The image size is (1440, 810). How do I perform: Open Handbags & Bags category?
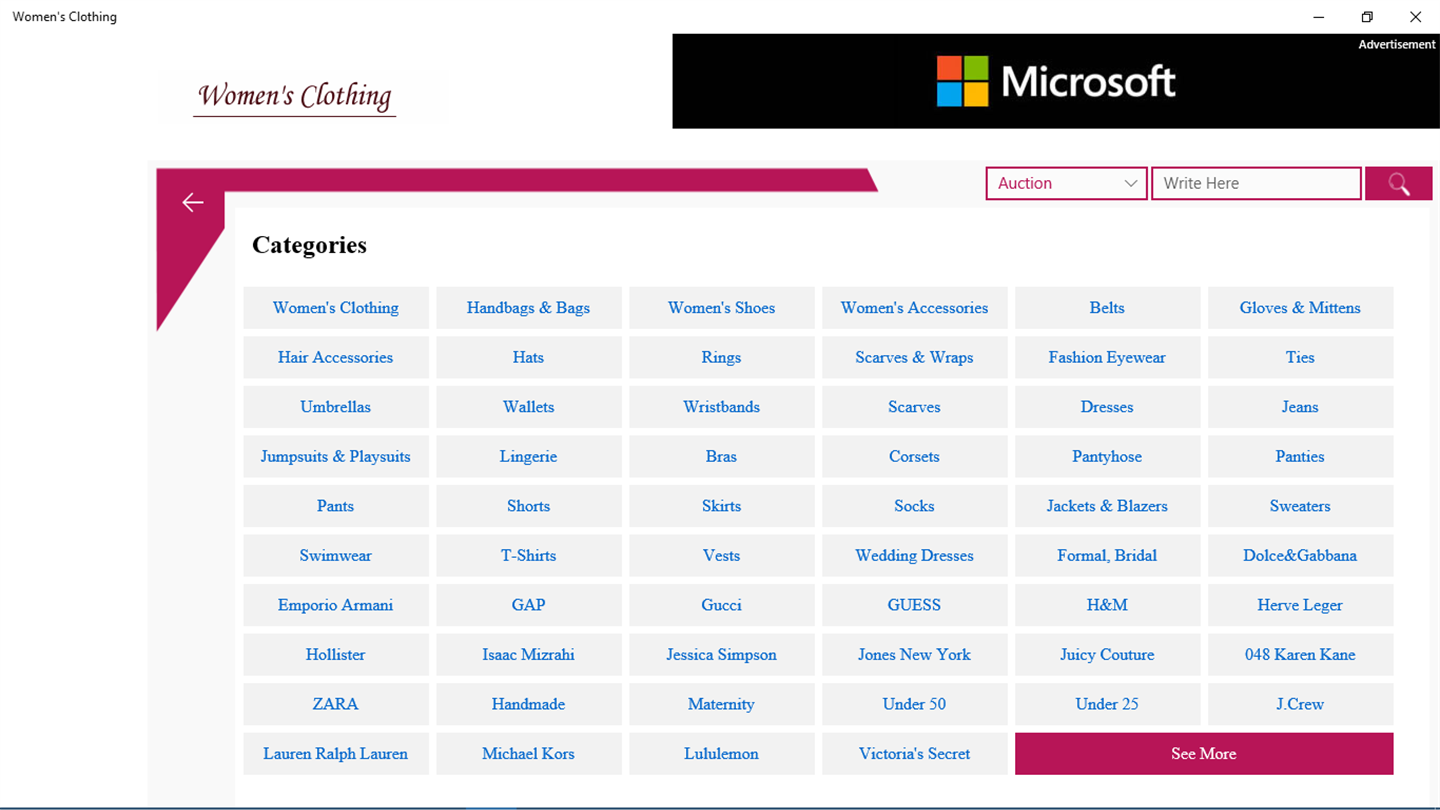click(529, 308)
